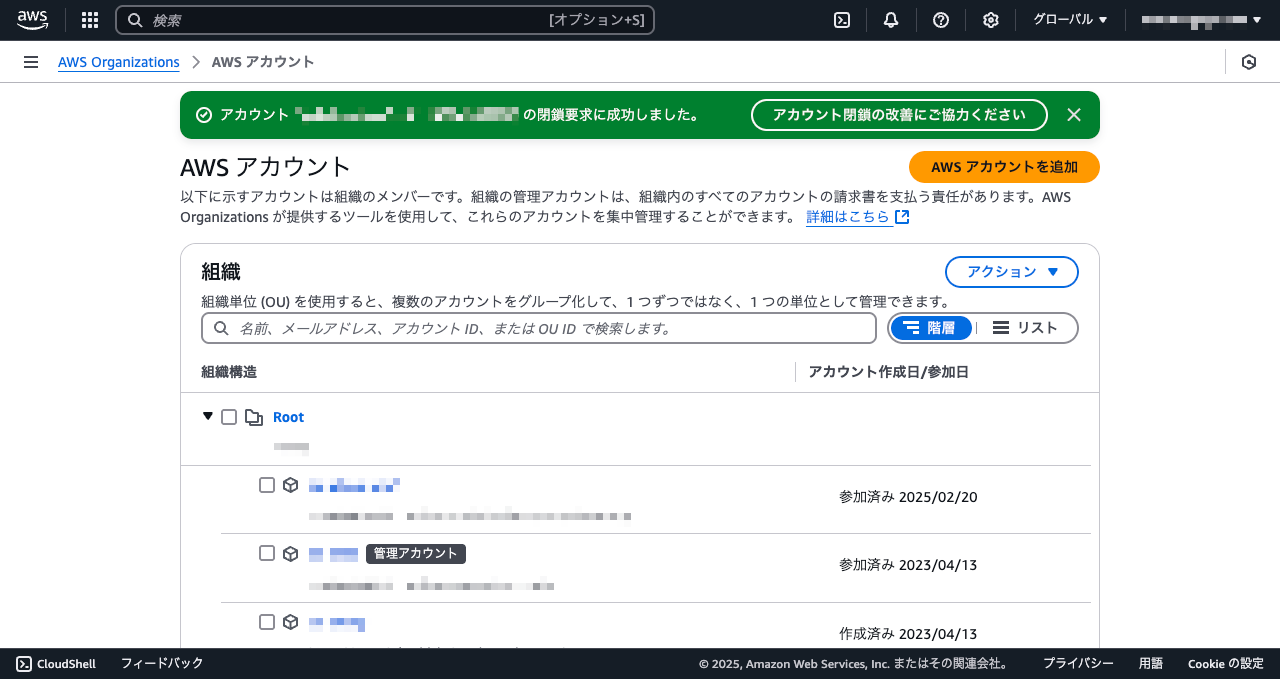This screenshot has width=1280, height=679.
Task: Click the hexagon panel icon at right
Action: [x=1249, y=62]
